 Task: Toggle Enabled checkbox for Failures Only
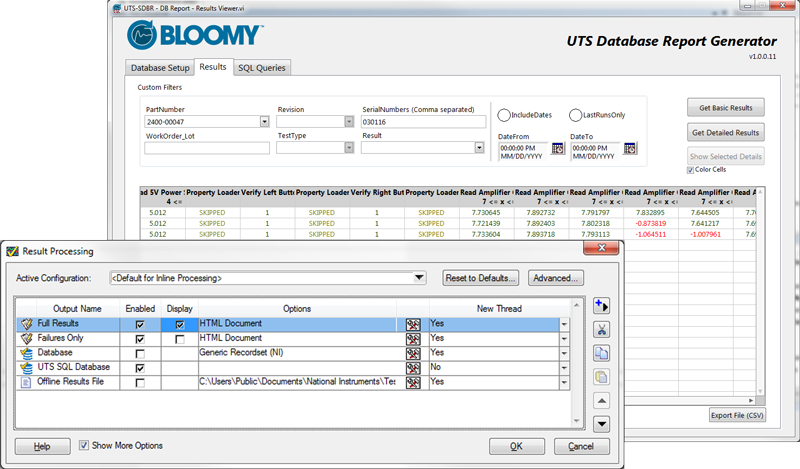(140, 339)
